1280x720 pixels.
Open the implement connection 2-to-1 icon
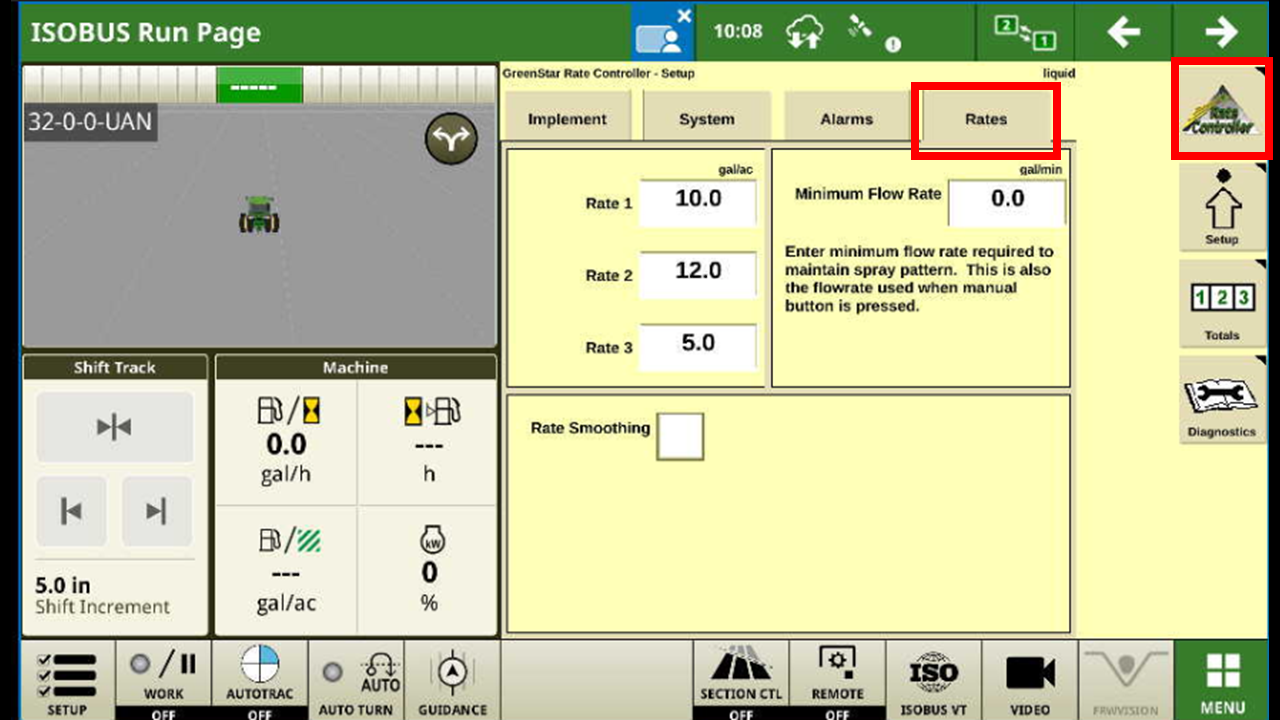click(x=1025, y=32)
